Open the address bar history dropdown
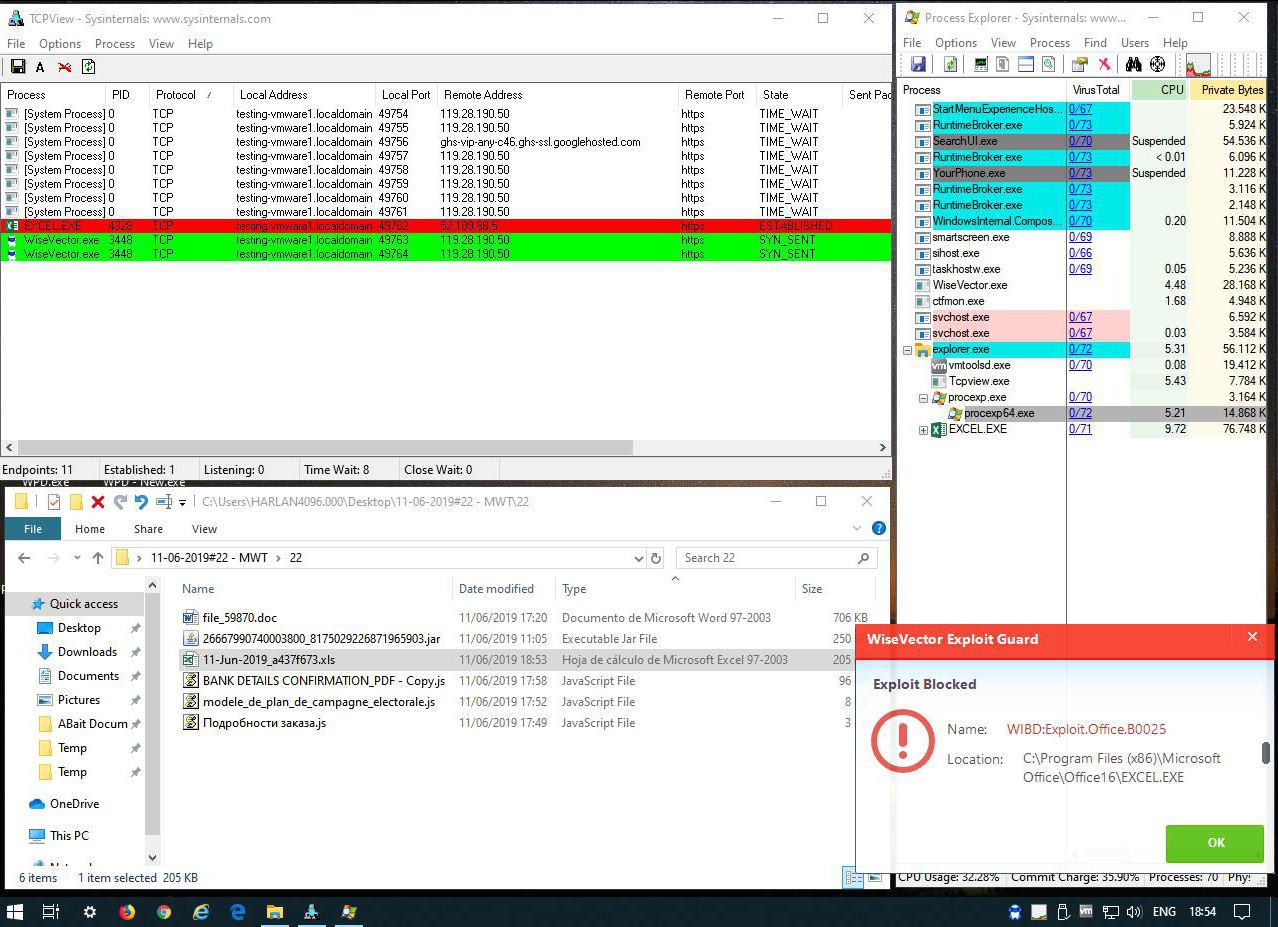 639,558
